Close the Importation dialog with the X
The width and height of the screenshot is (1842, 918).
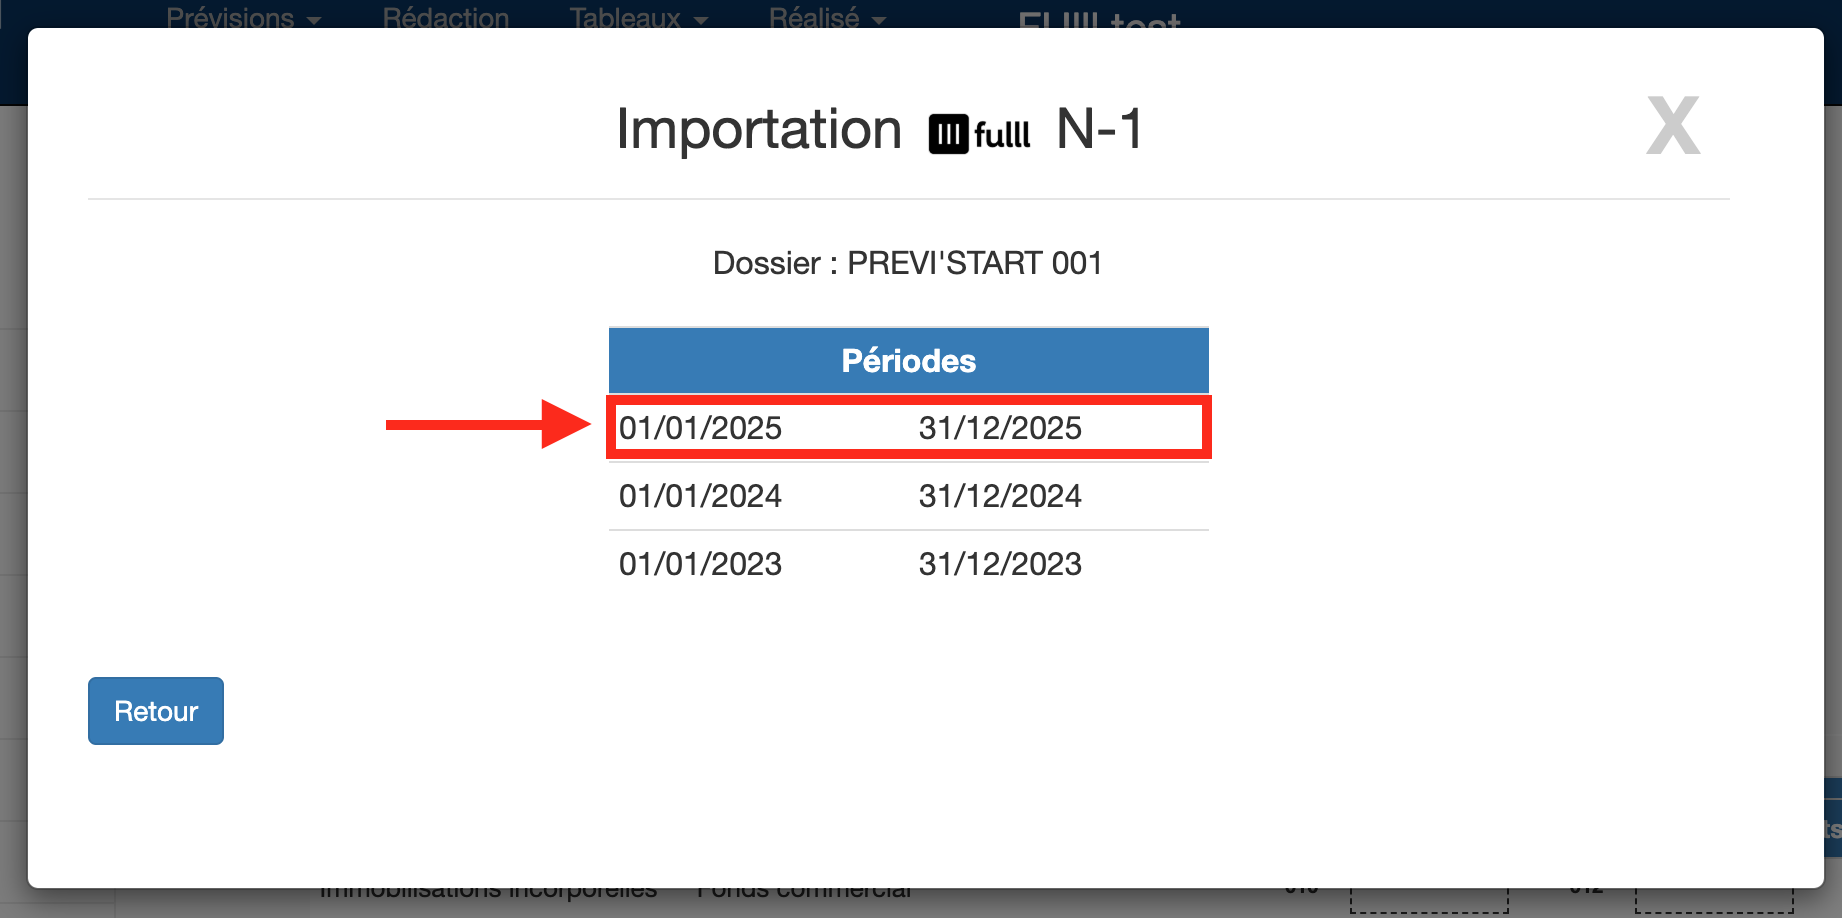[1672, 127]
